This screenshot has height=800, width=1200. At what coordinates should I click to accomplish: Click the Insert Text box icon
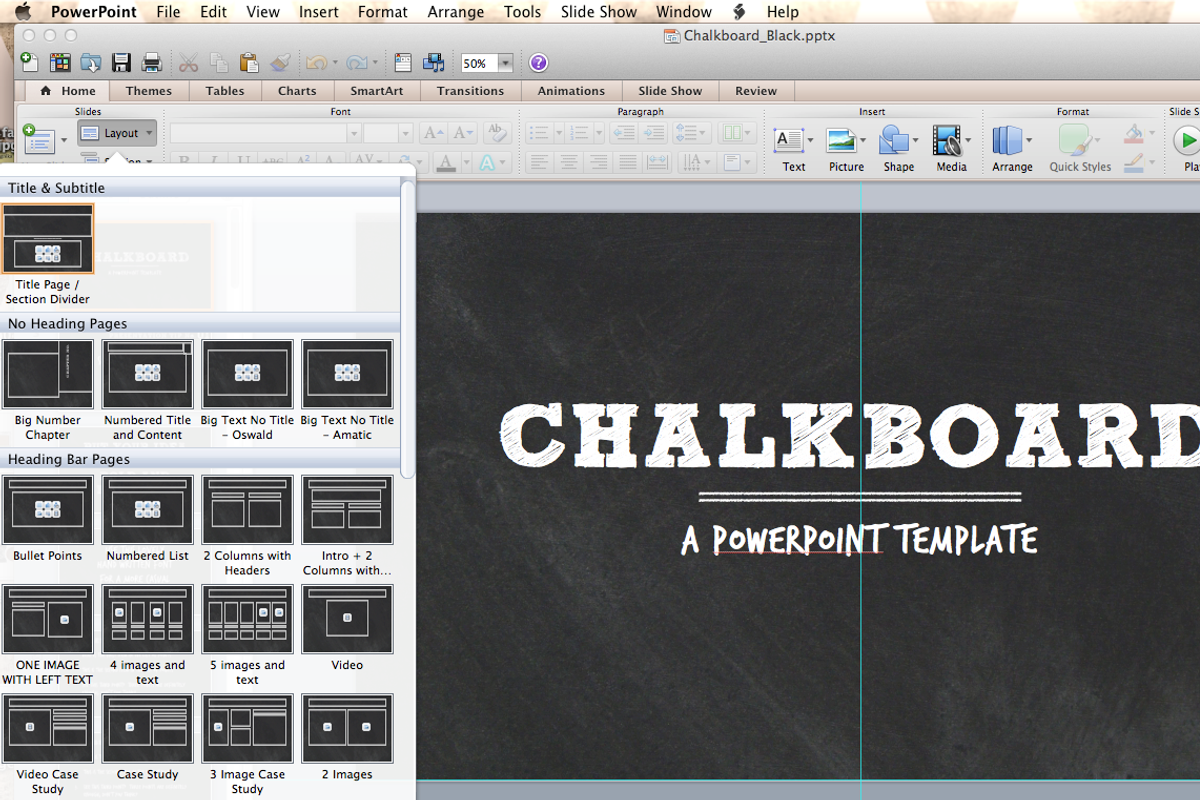pyautogui.click(x=789, y=141)
